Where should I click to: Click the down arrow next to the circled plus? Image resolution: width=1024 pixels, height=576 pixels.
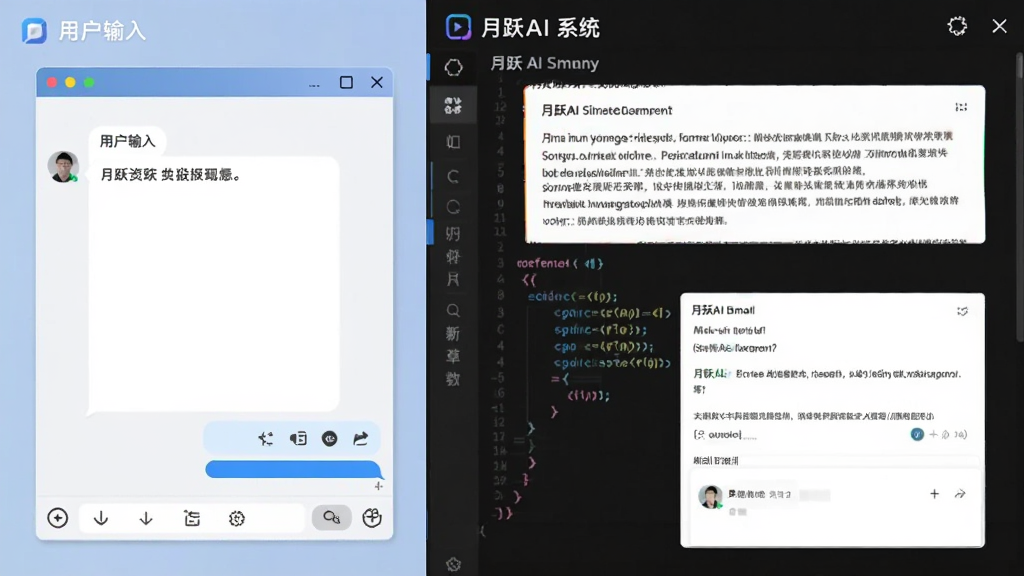pos(101,519)
